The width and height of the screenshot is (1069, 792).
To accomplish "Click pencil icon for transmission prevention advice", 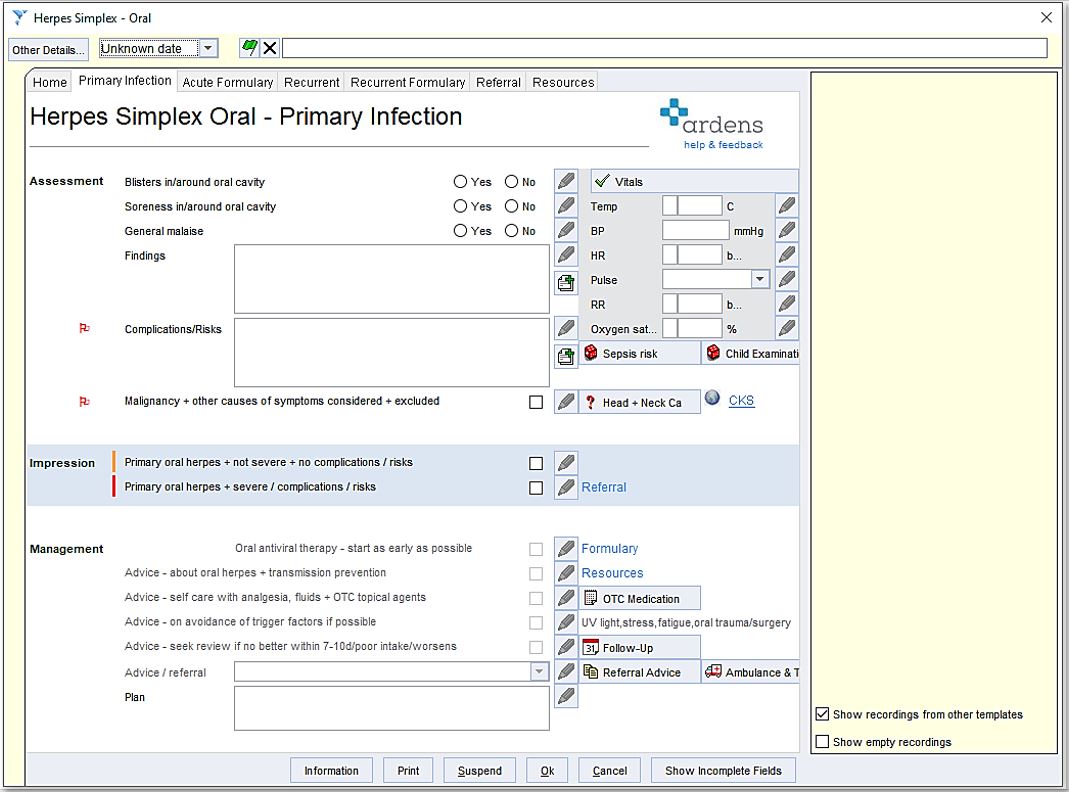I will click(x=566, y=573).
